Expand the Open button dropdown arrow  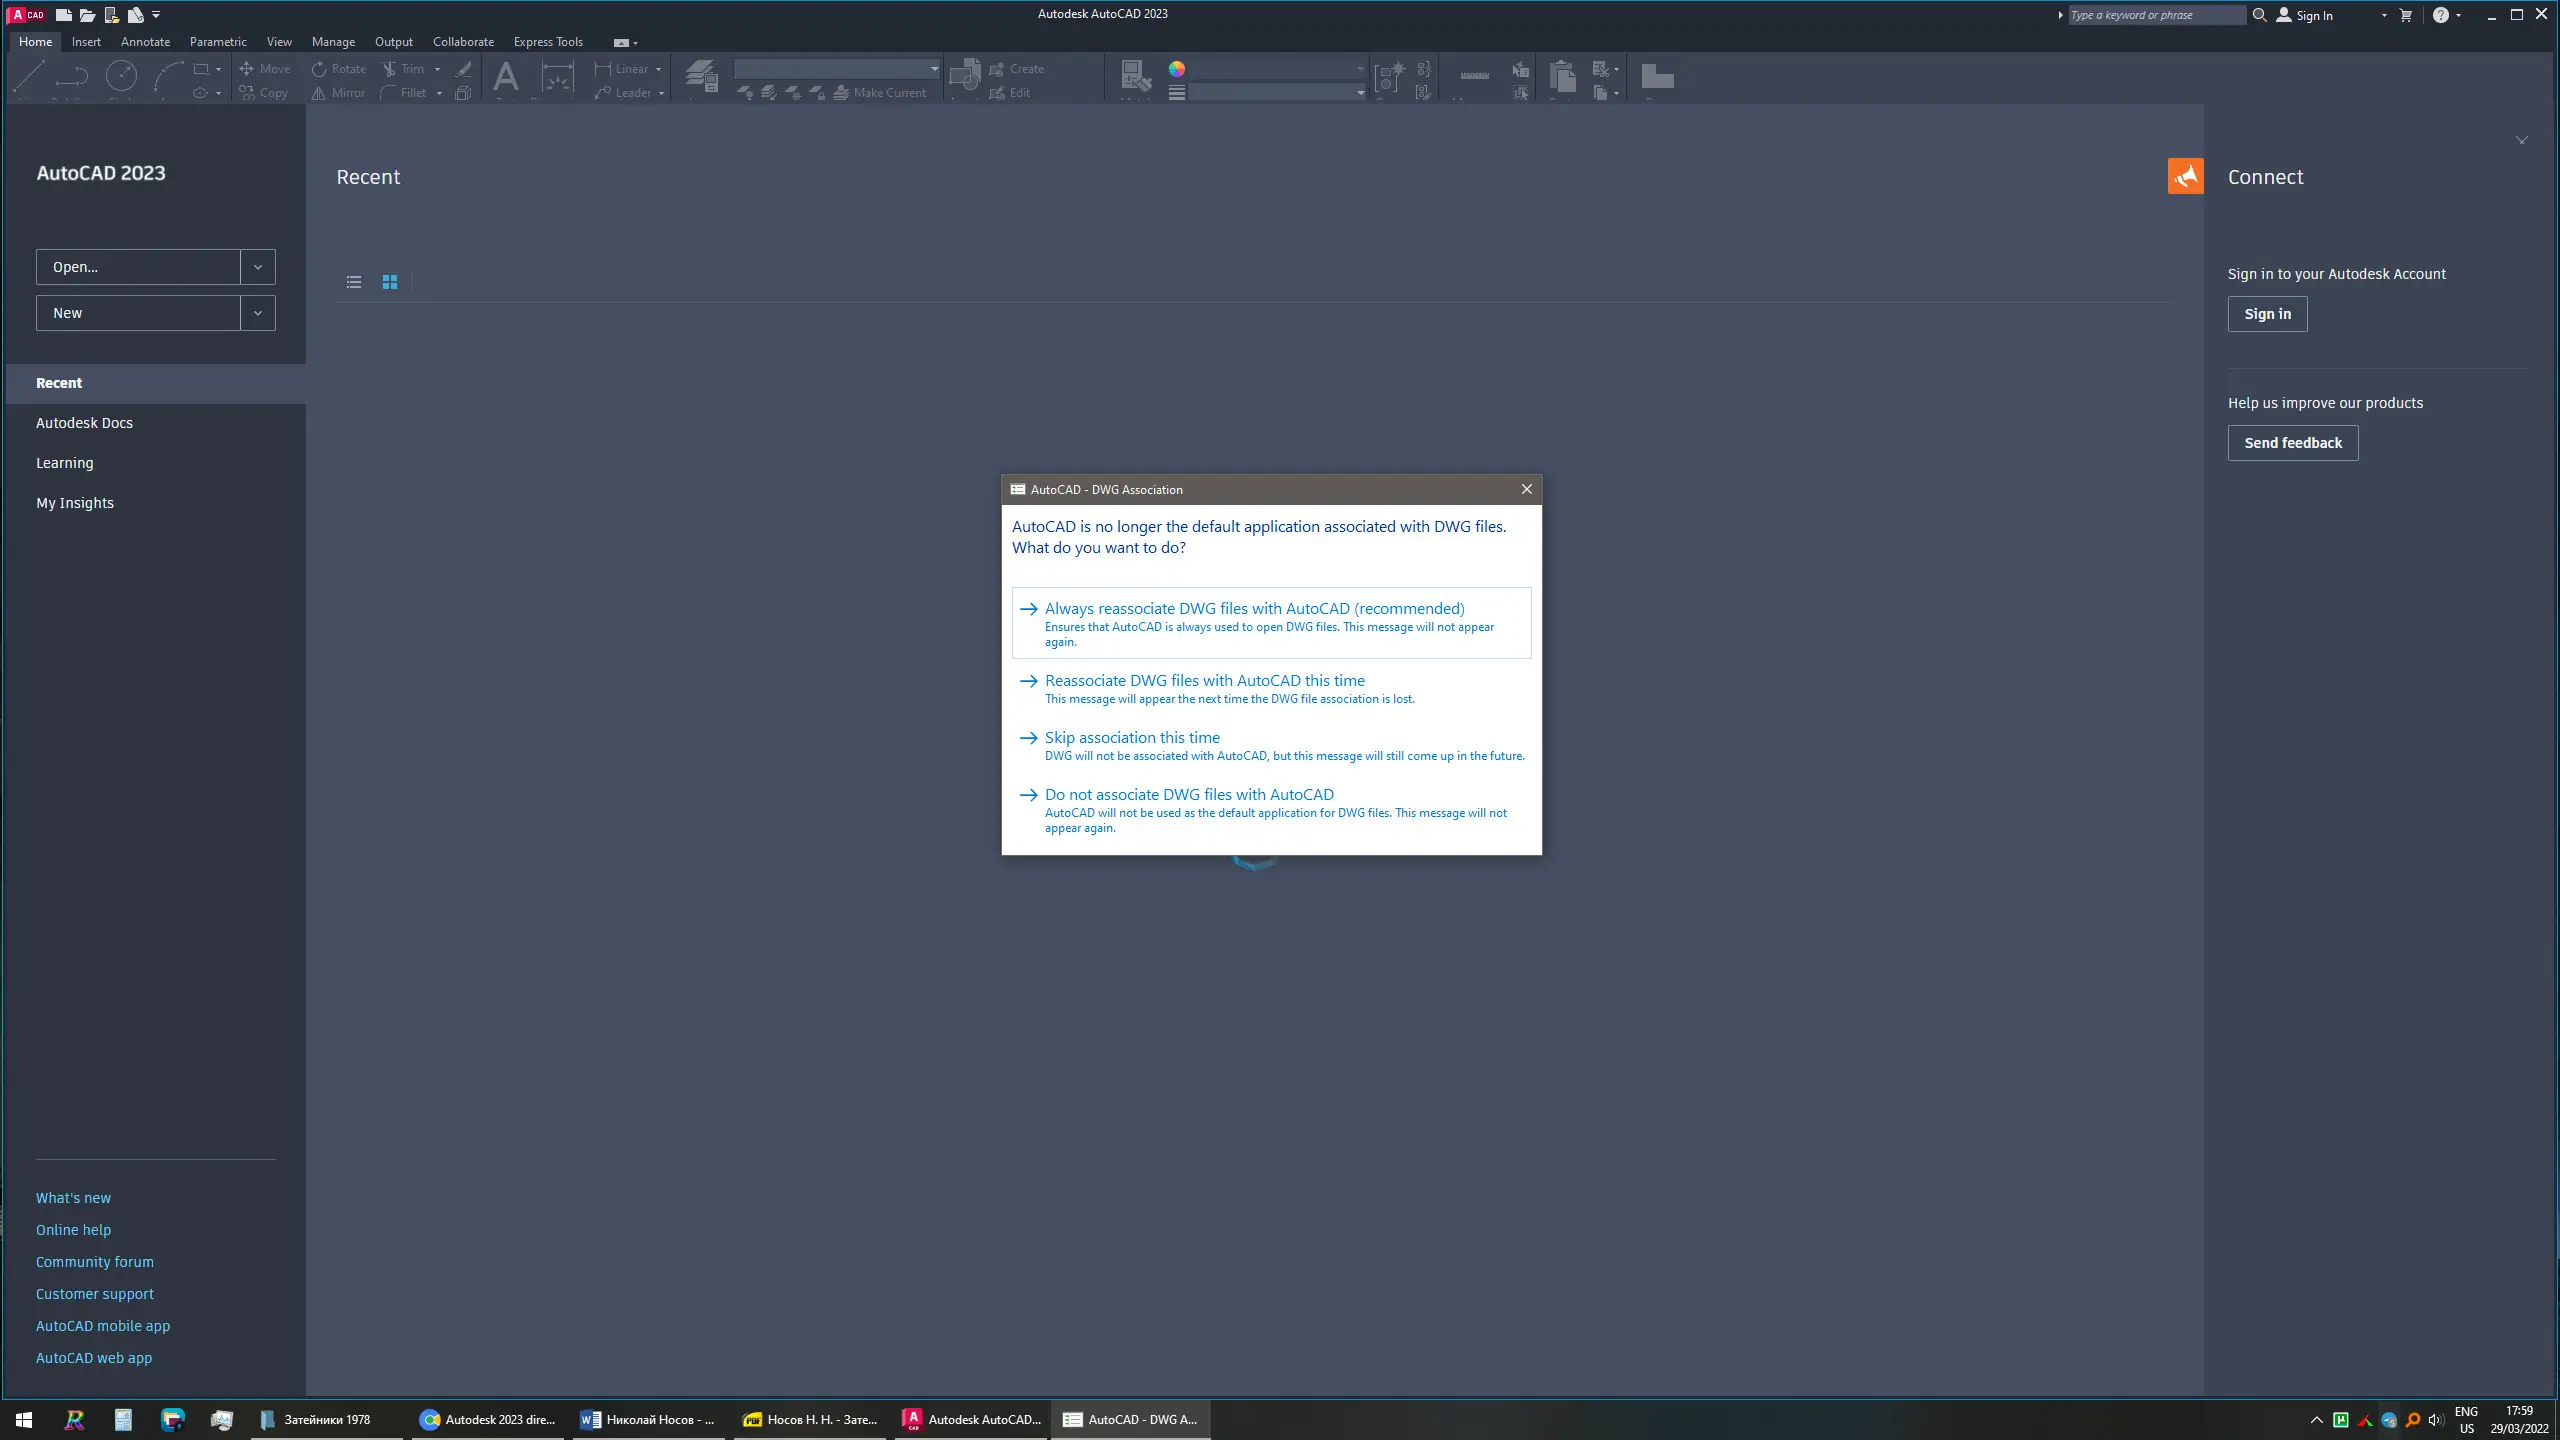click(x=258, y=267)
